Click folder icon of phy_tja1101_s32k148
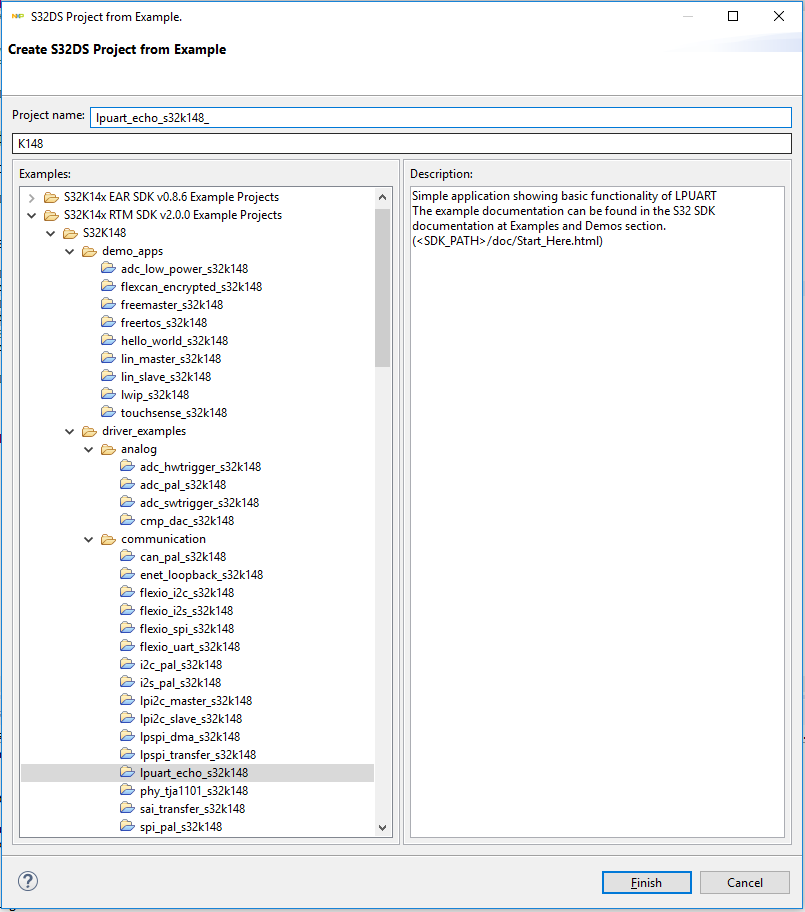This screenshot has height=912, width=805. pyautogui.click(x=127, y=790)
